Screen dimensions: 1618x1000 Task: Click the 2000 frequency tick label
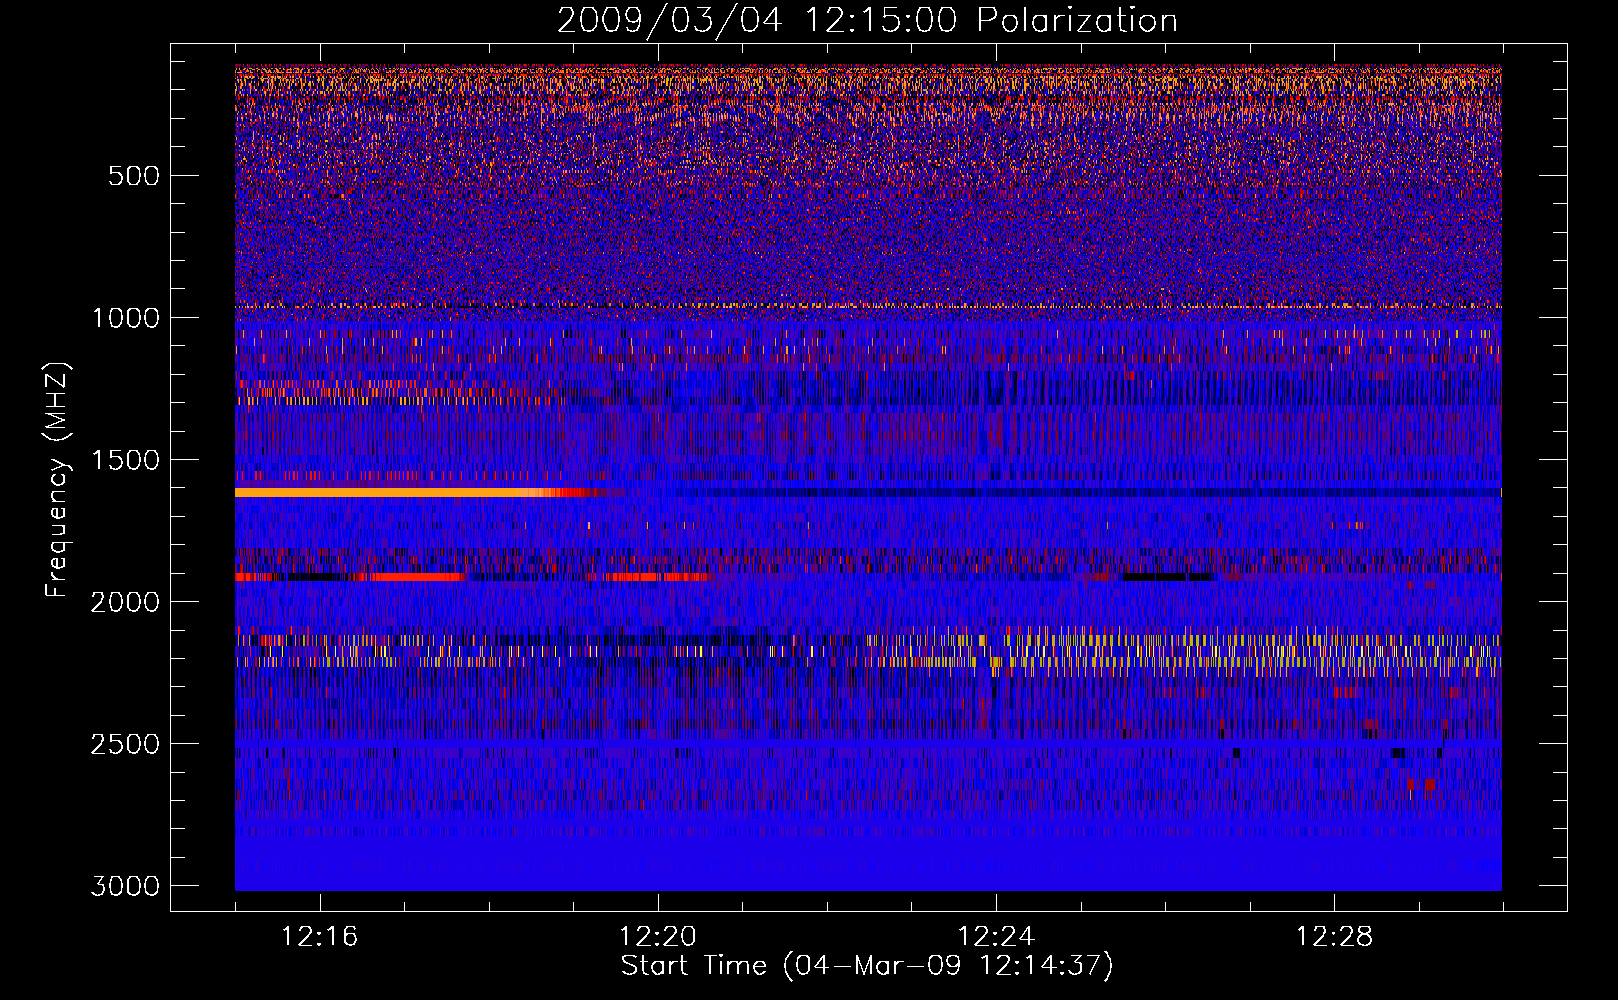tap(125, 602)
